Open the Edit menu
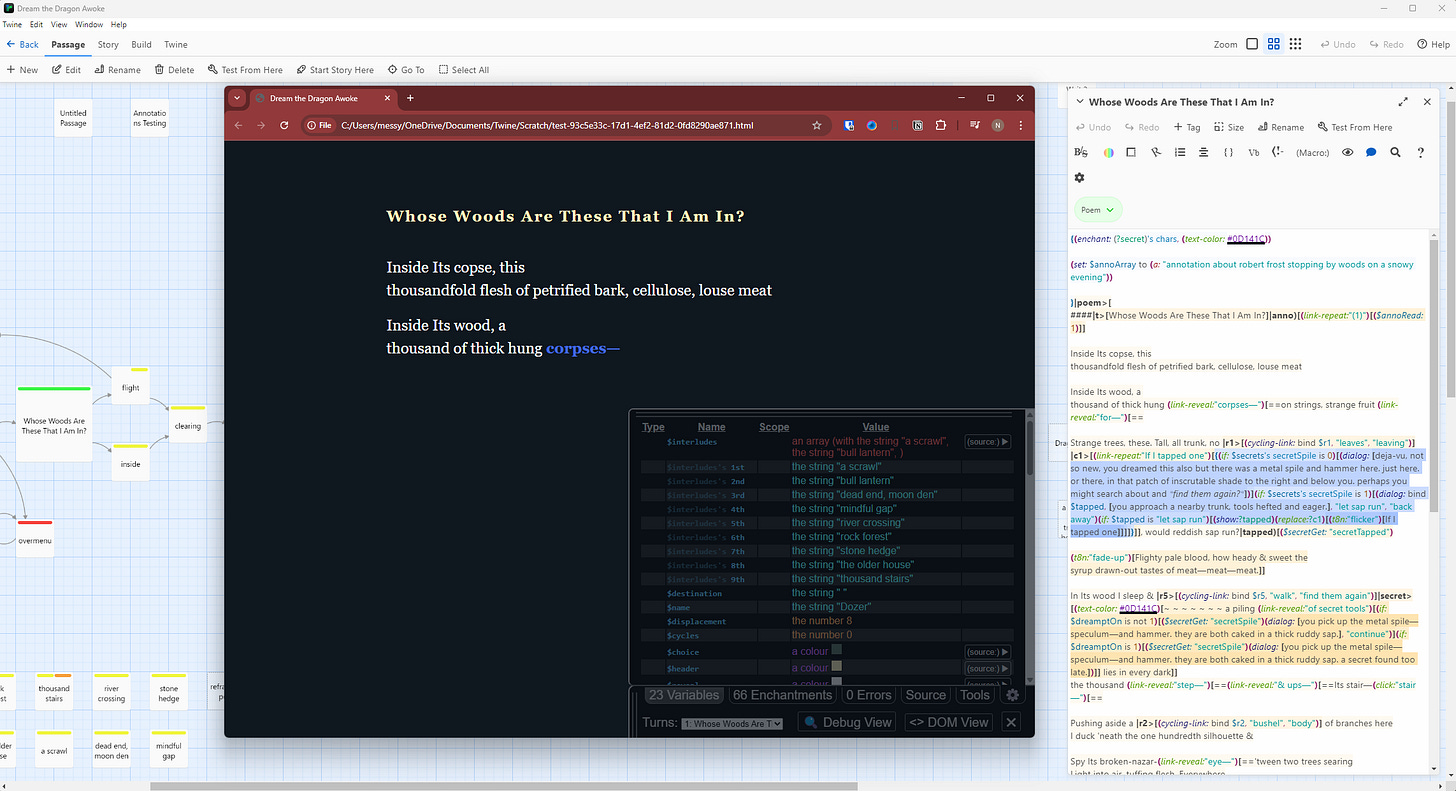The width and height of the screenshot is (1456, 791). click(x=36, y=24)
